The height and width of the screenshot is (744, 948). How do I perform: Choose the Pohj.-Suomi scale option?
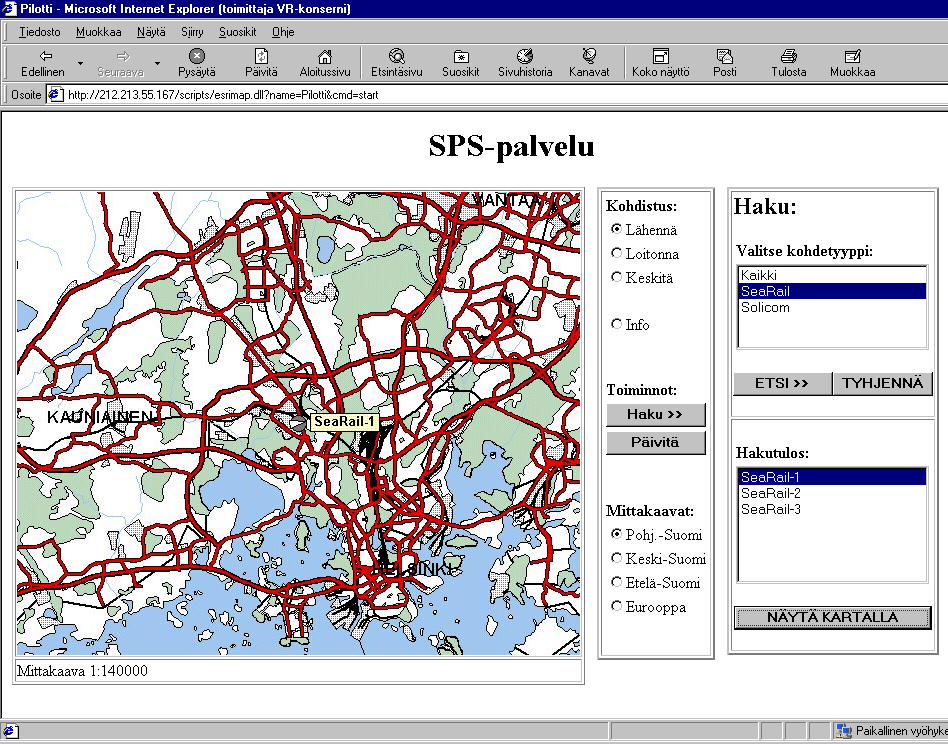616,534
